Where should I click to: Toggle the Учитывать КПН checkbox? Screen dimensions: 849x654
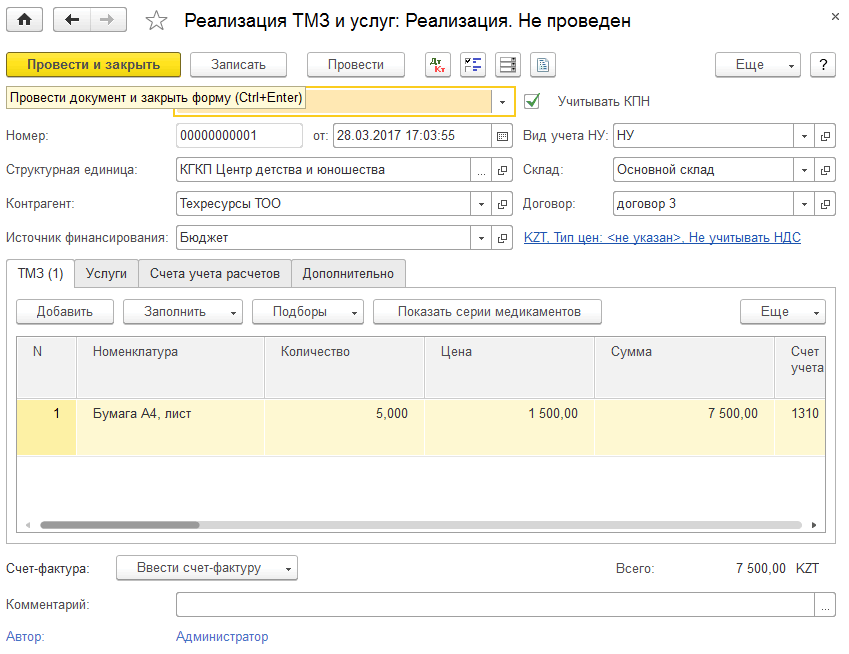point(532,101)
